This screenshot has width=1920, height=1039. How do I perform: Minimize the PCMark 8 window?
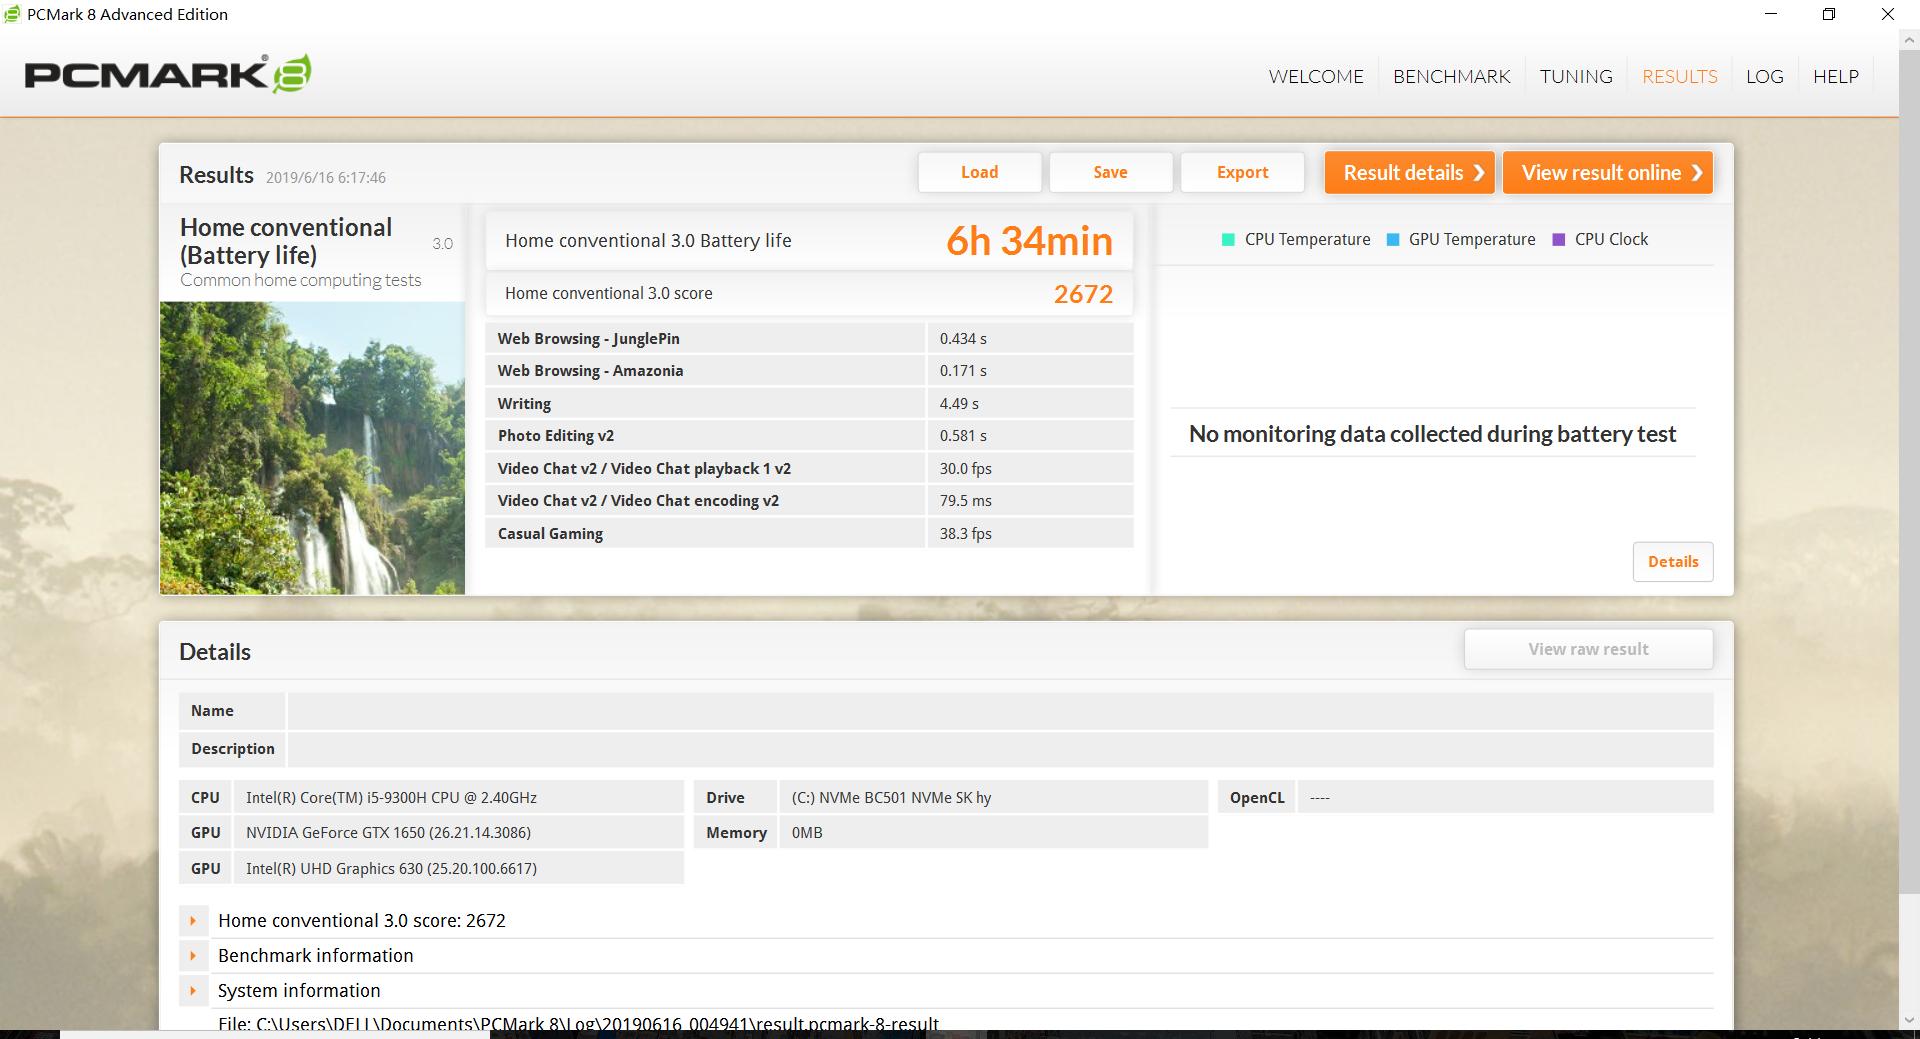1772,14
